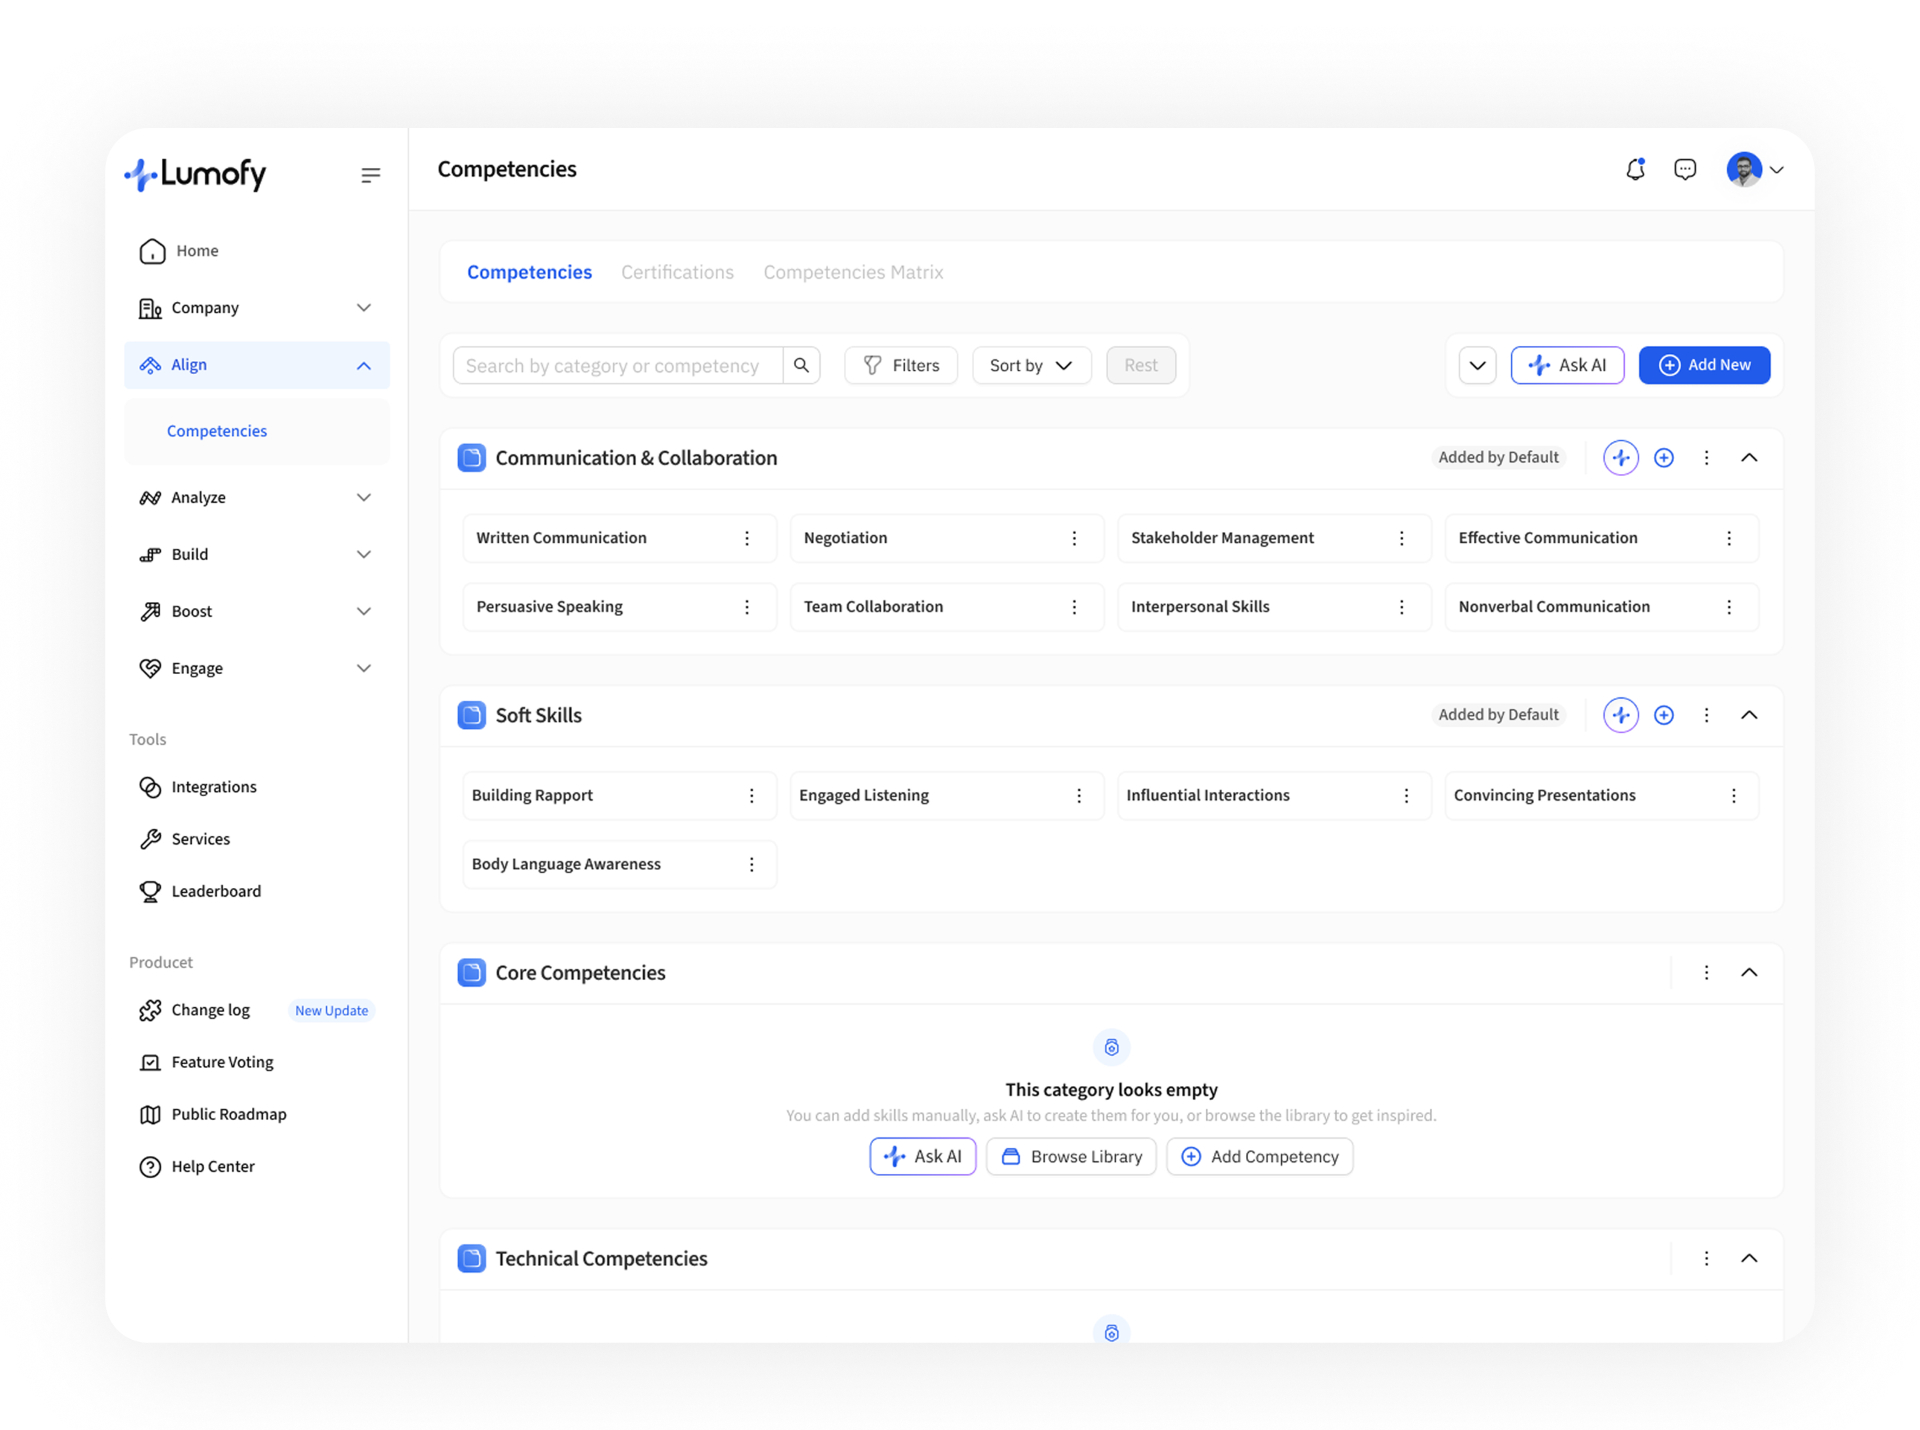Open options for Engaged Listening competency

tap(1079, 795)
